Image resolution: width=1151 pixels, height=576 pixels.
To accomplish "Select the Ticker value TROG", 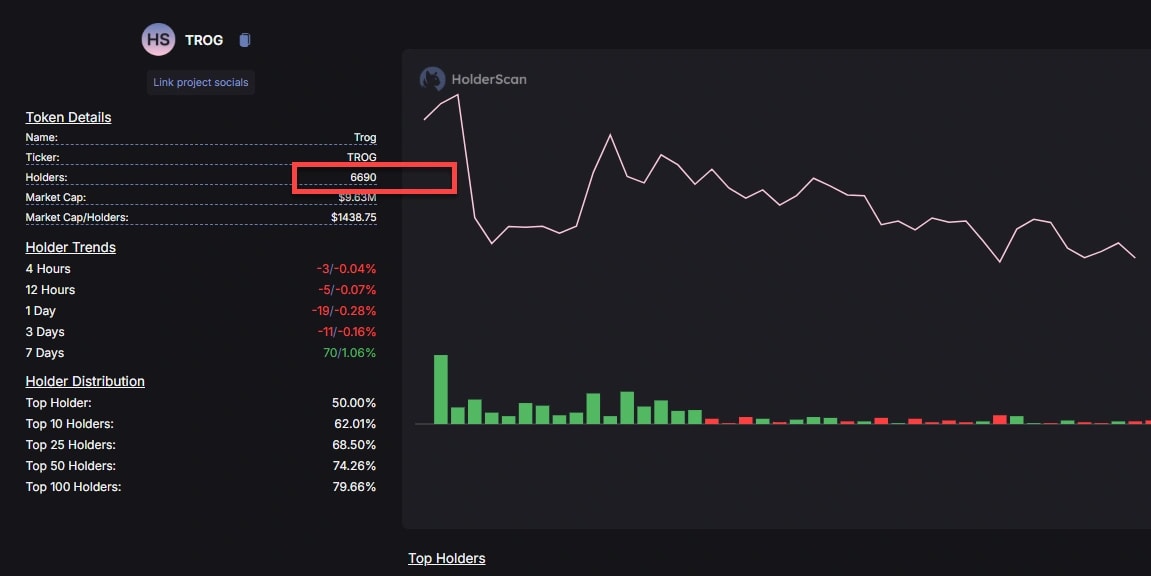I will [x=362, y=157].
